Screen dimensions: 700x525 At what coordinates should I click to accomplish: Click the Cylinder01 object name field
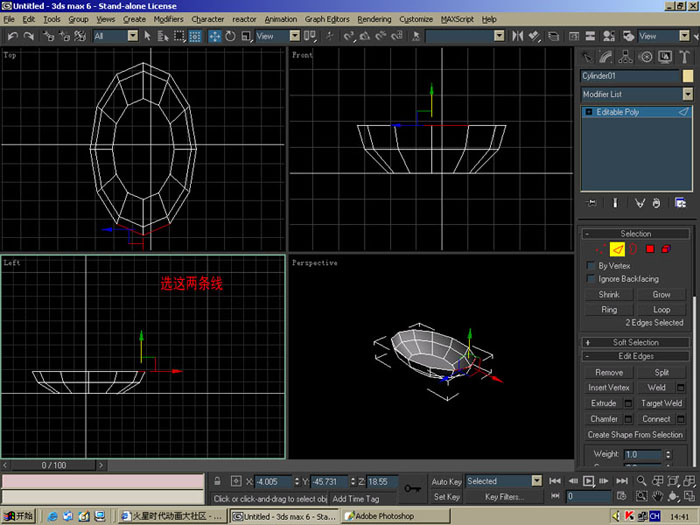[x=629, y=76]
